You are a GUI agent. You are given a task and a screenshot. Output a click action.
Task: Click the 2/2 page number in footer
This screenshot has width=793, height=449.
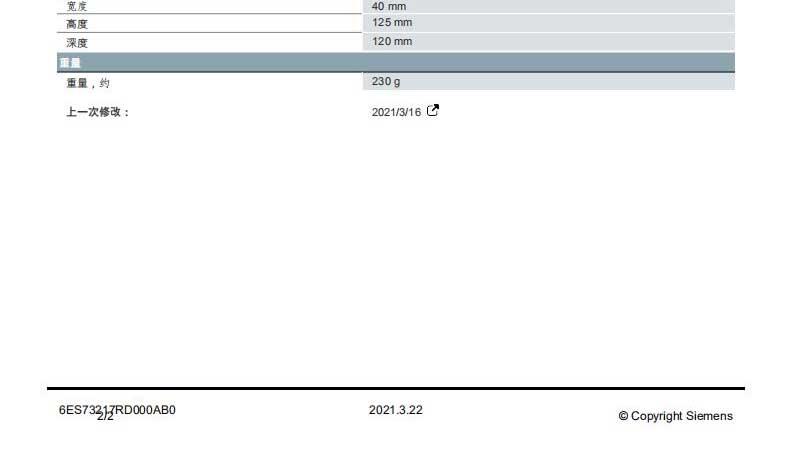(105, 417)
